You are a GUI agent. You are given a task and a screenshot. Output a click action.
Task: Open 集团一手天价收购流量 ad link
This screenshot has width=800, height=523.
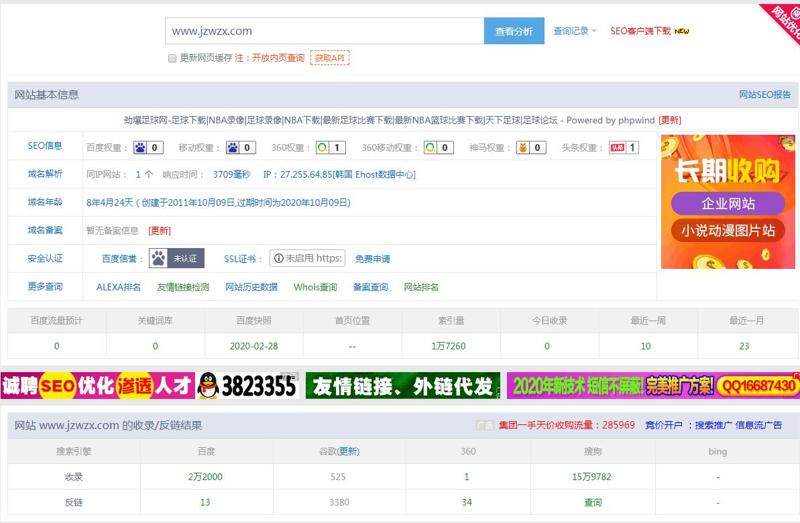tap(566, 425)
